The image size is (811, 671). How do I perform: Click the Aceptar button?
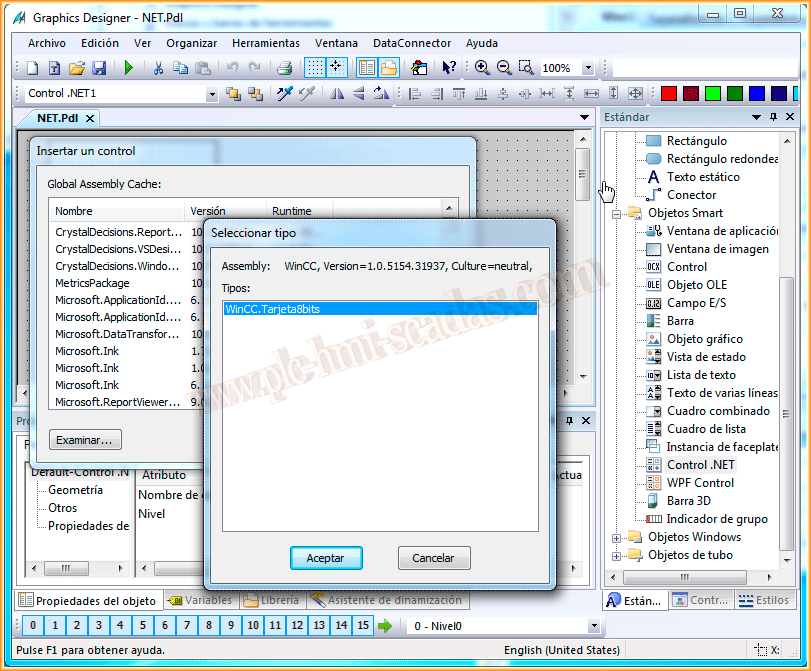[326, 558]
